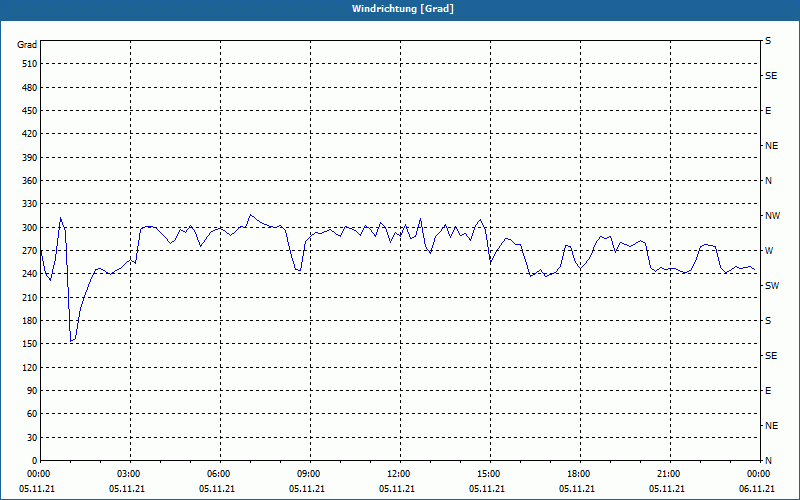This screenshot has width=800, height=500.
Task: Click the 05.11.21 date under 12:00
Action: 397,489
